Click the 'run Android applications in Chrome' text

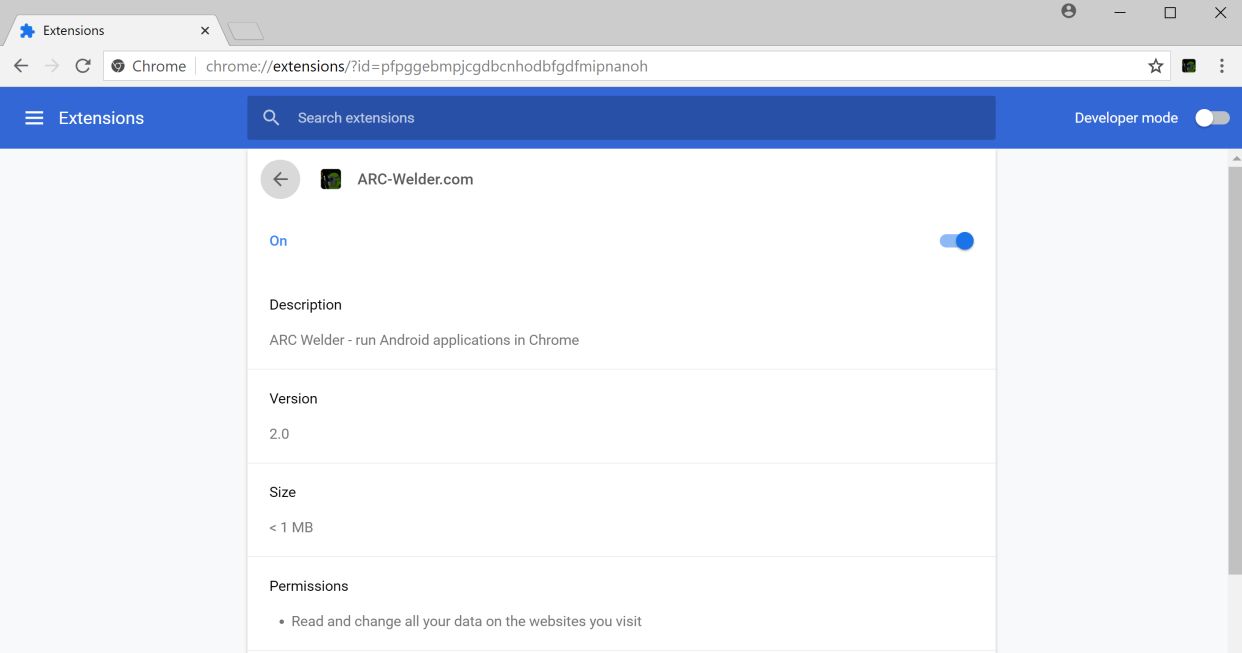click(x=466, y=340)
